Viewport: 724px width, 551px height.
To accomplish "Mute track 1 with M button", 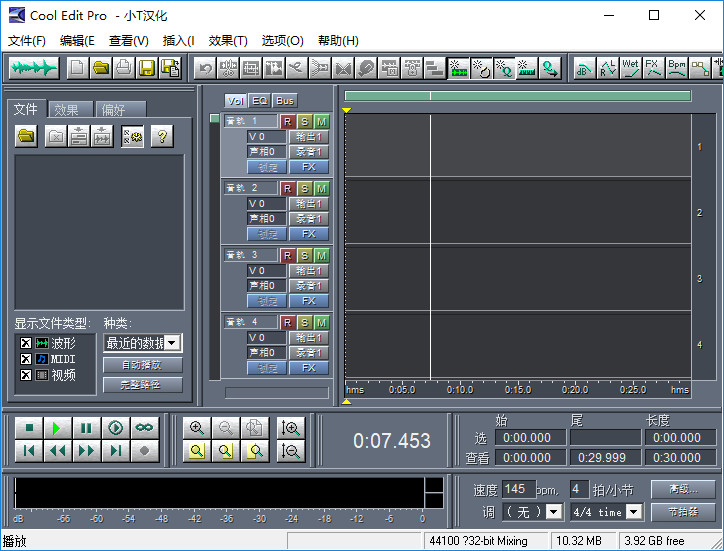I will click(x=321, y=121).
